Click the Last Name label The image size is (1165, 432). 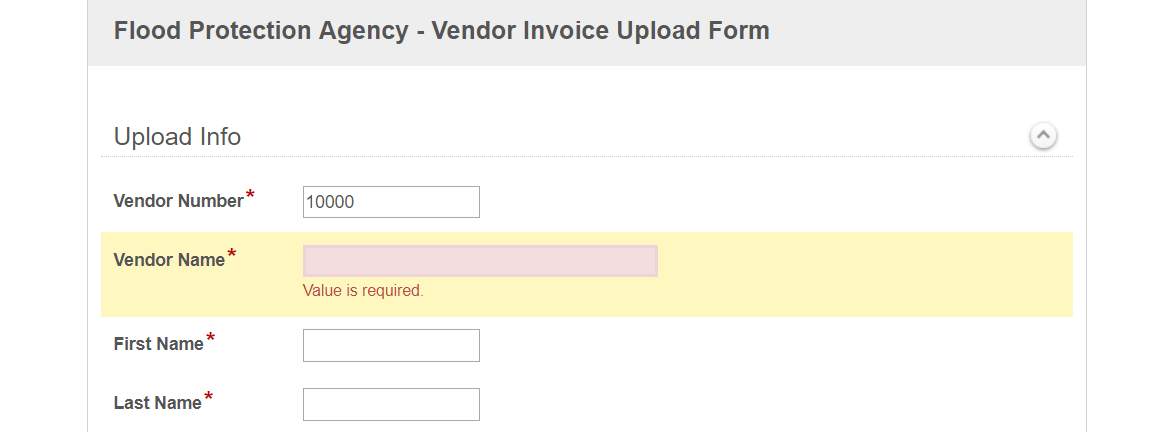[158, 403]
